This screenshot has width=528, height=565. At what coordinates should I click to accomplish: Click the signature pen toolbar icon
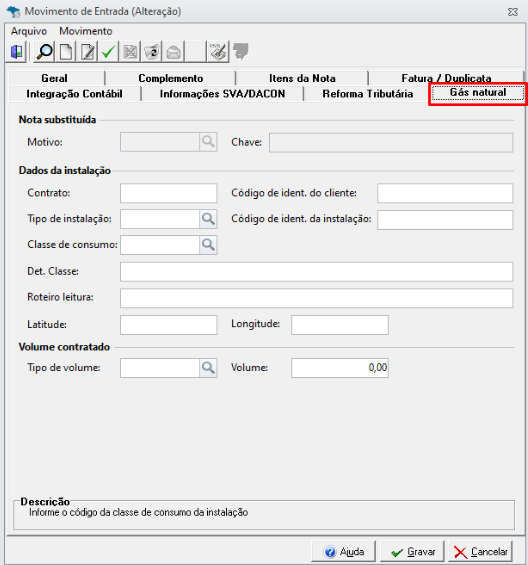pyautogui.click(x=218, y=52)
